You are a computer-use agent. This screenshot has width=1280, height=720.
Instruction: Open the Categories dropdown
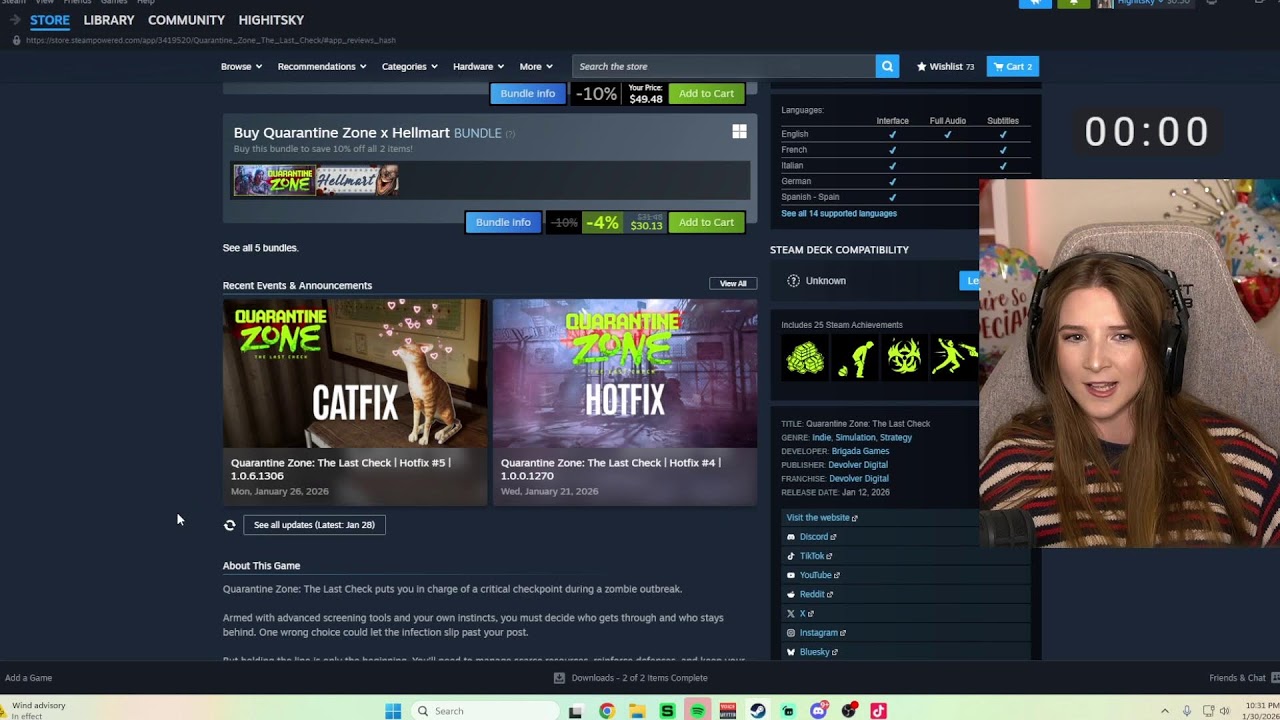pyautogui.click(x=410, y=66)
